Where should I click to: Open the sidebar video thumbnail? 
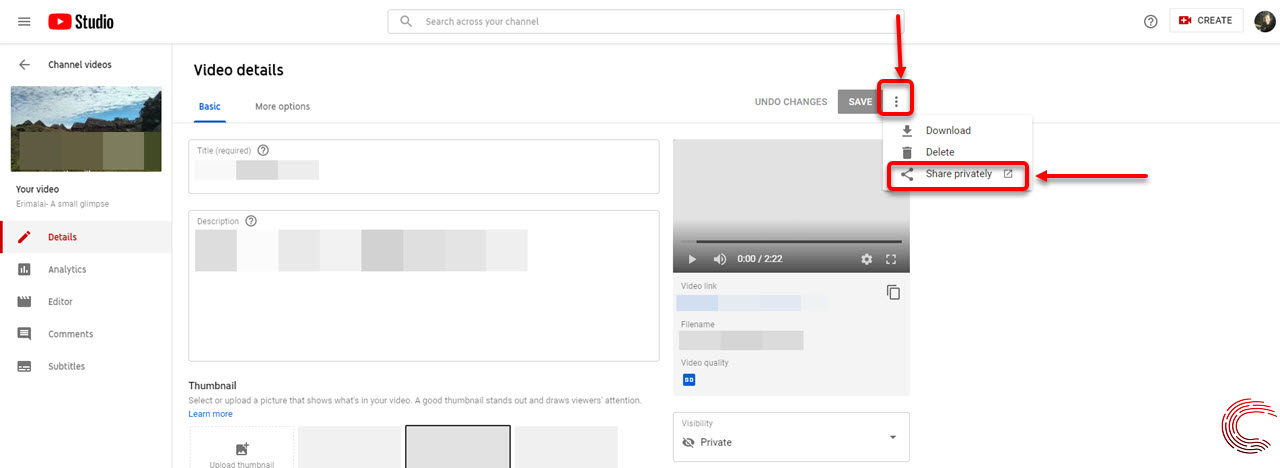(86, 129)
